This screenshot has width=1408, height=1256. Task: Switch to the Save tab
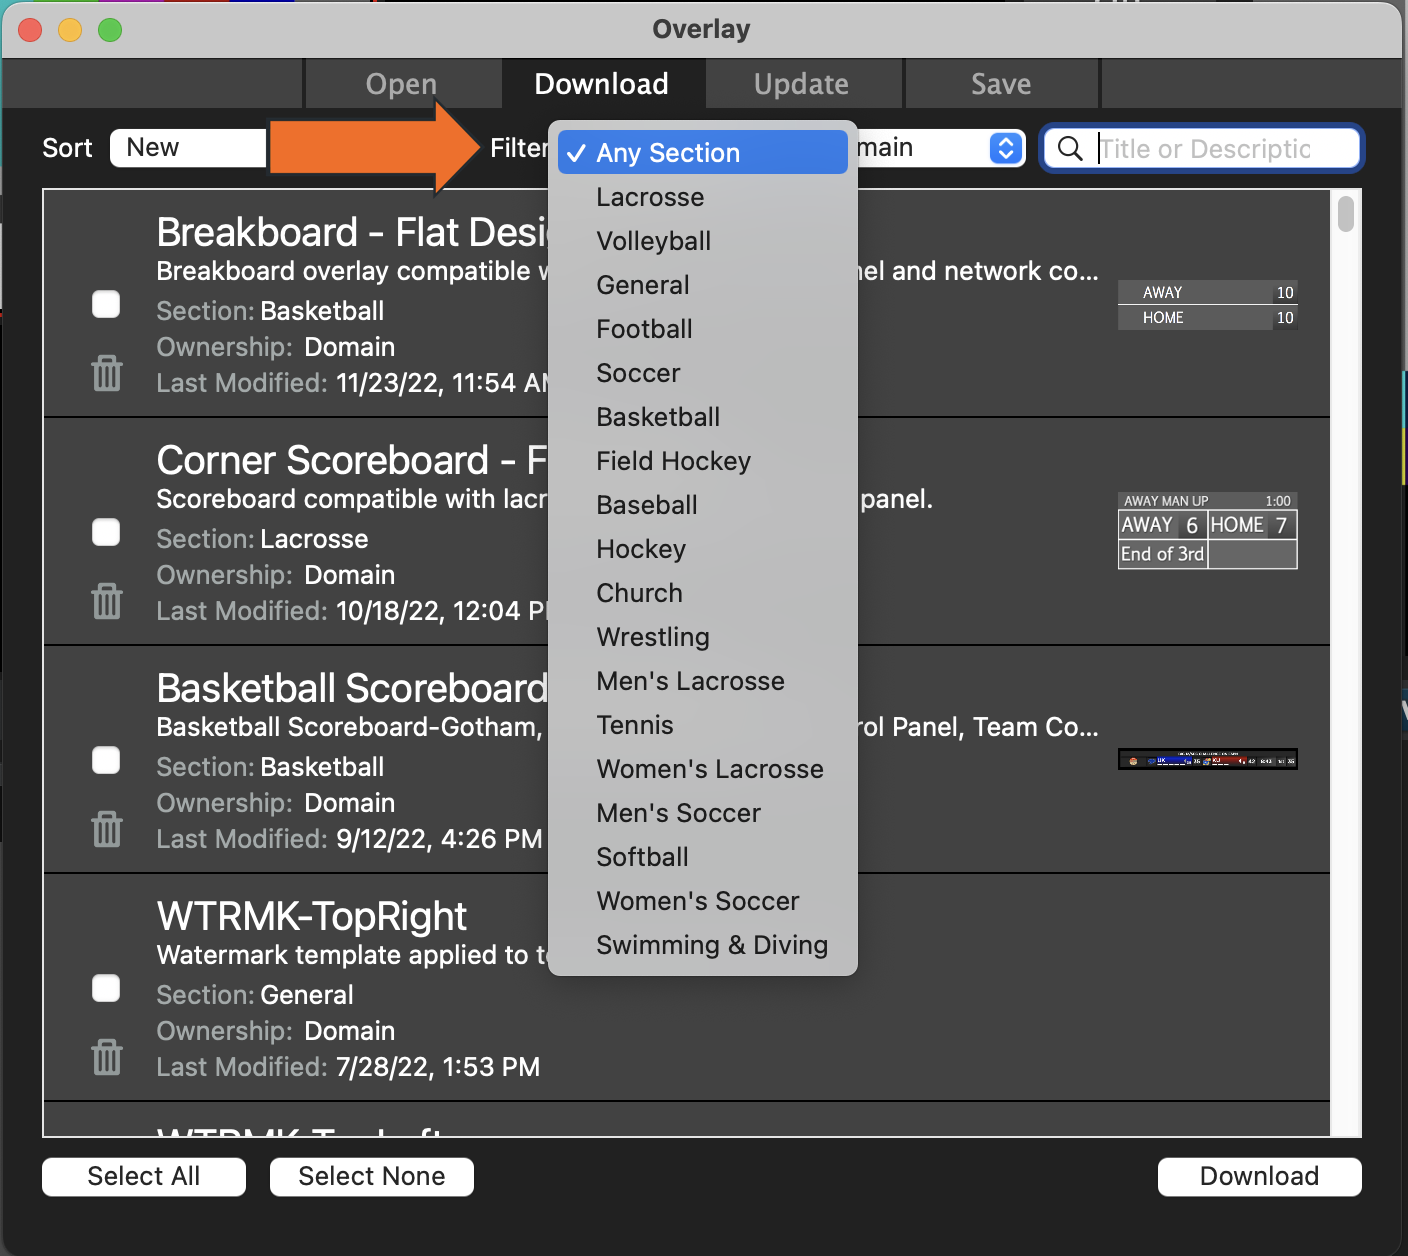1000,83
